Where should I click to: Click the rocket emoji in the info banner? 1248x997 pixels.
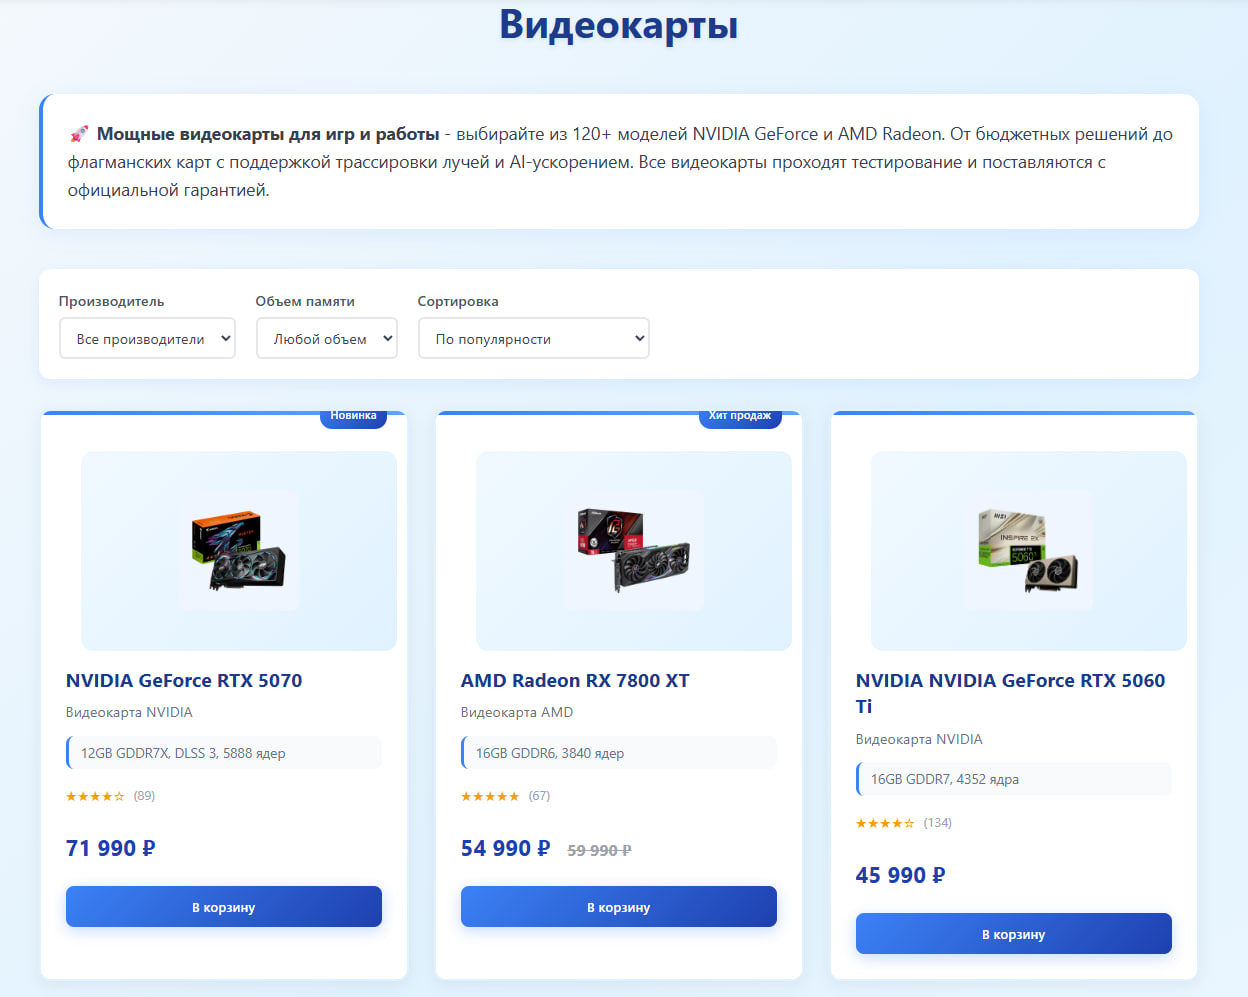click(79, 134)
